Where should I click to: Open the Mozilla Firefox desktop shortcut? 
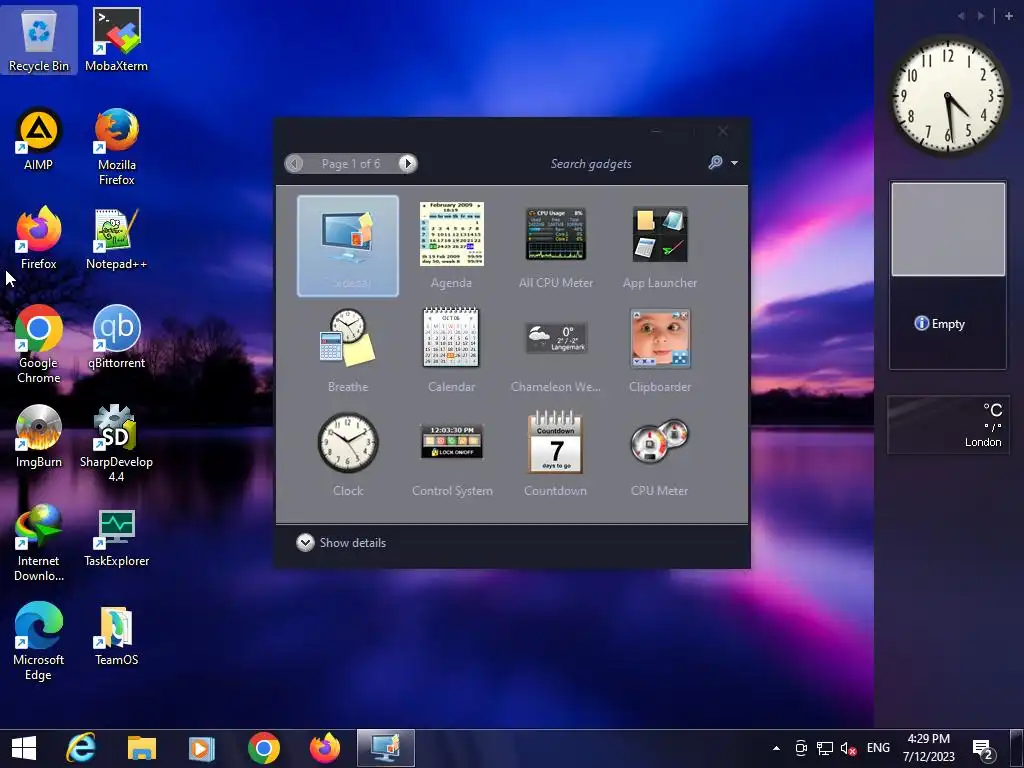116,146
